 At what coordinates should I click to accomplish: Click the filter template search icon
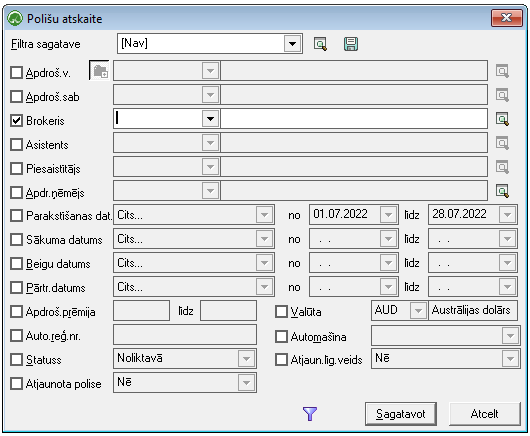[320, 44]
